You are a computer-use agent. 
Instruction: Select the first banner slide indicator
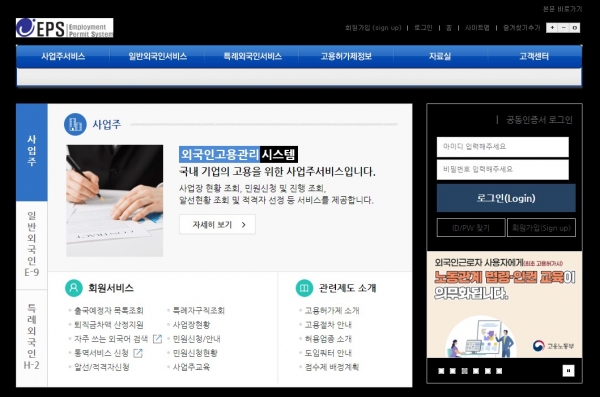441,371
